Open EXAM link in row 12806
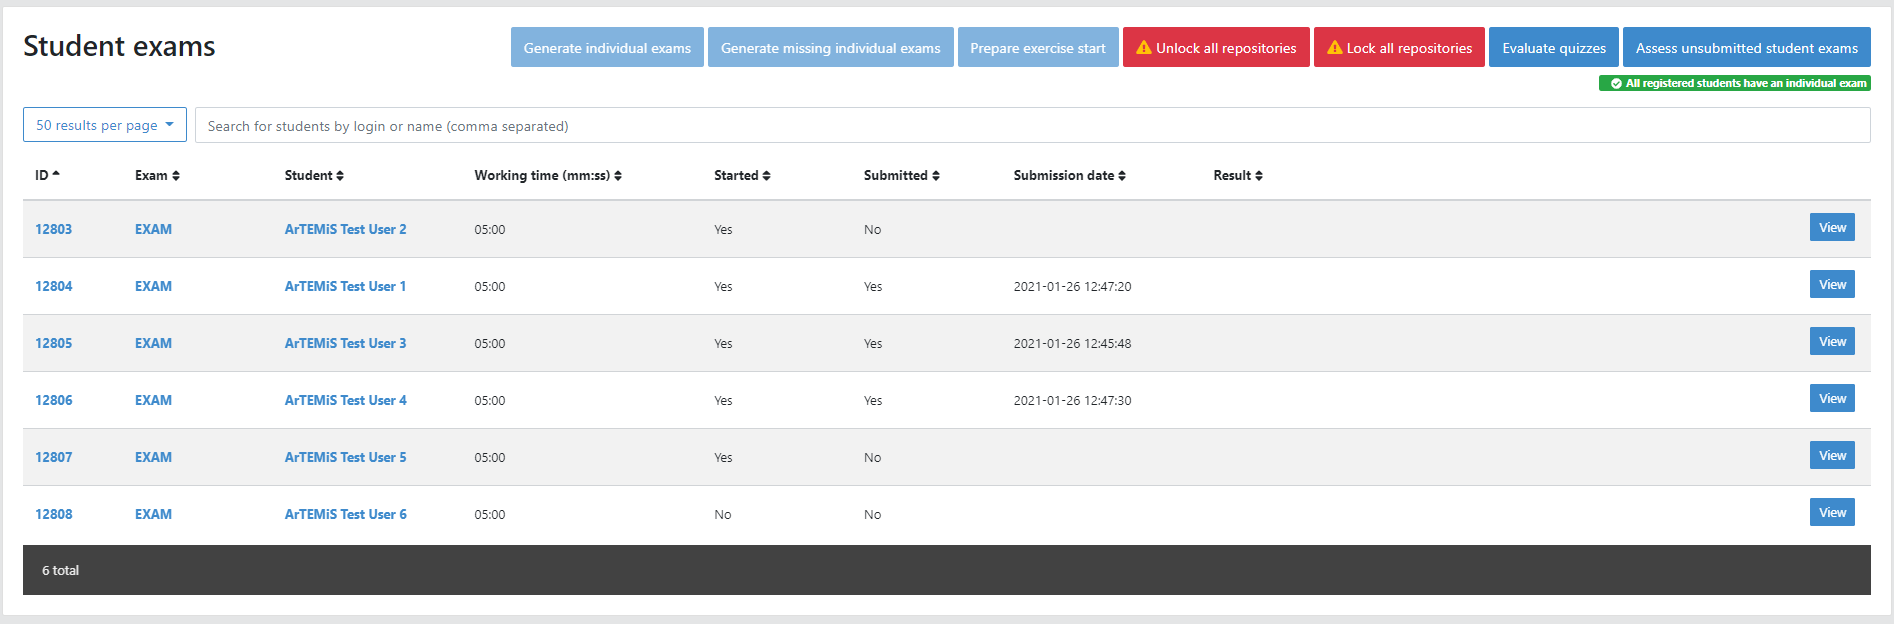Screen dimensions: 1894x624 tap(153, 400)
